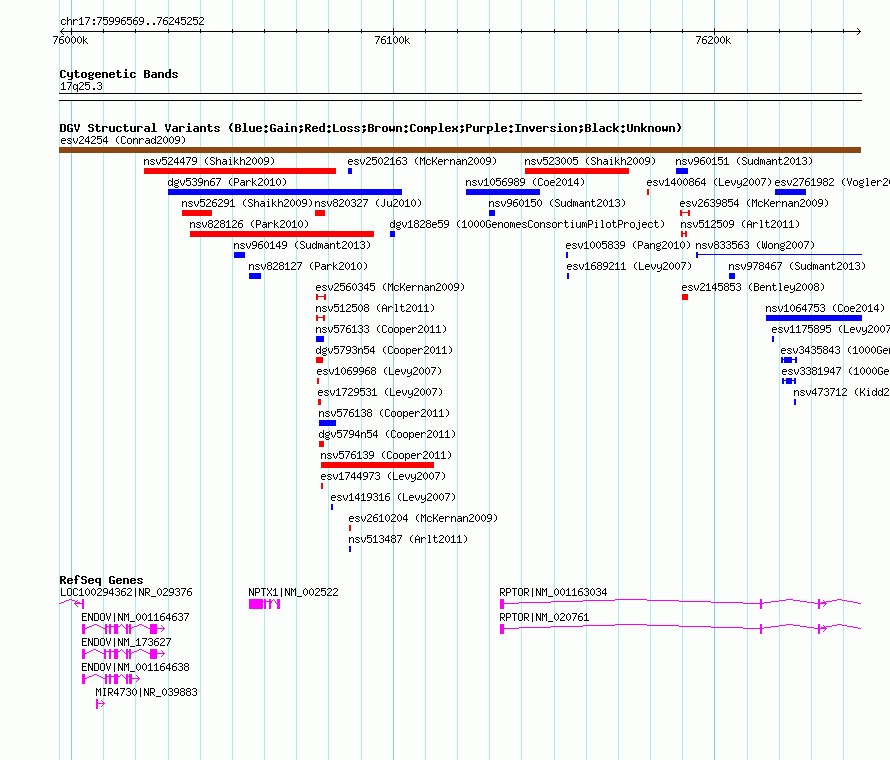This screenshot has height=760, width=890.
Task: Select the blue nsv1064753 gain bar
Action: tap(813, 318)
